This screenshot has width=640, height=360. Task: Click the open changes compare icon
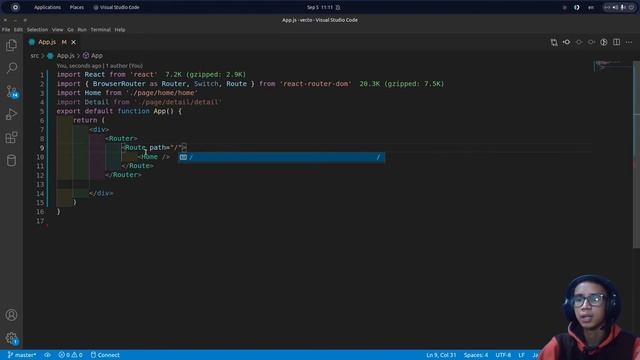pyautogui.click(x=554, y=42)
